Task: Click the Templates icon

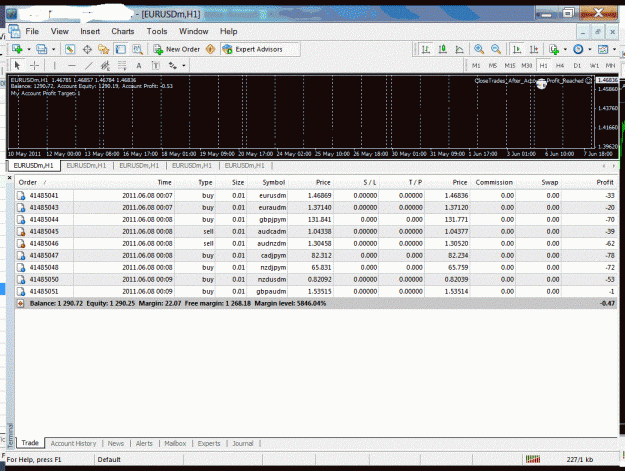Action: pyautogui.click(x=603, y=49)
